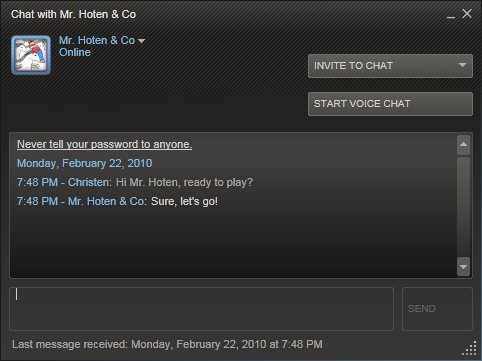This screenshot has width=482, height=361.
Task: Click the Online status text
Action: click(75, 52)
